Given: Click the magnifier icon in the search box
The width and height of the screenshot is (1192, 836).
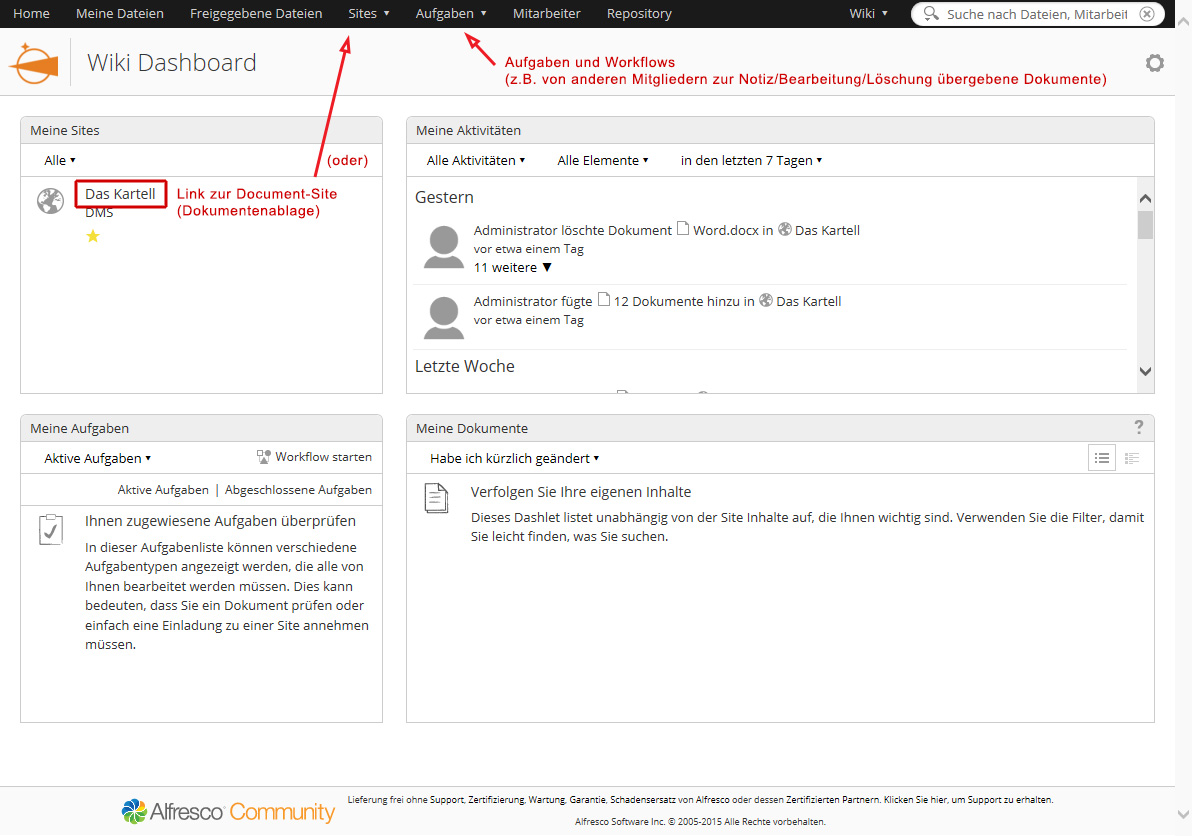Looking at the screenshot, I should pyautogui.click(x=930, y=14).
